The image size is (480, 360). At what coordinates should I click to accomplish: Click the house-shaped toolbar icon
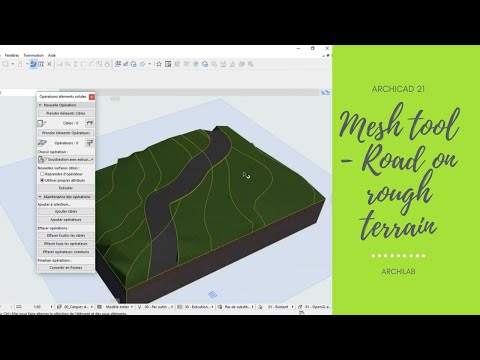tap(107, 64)
